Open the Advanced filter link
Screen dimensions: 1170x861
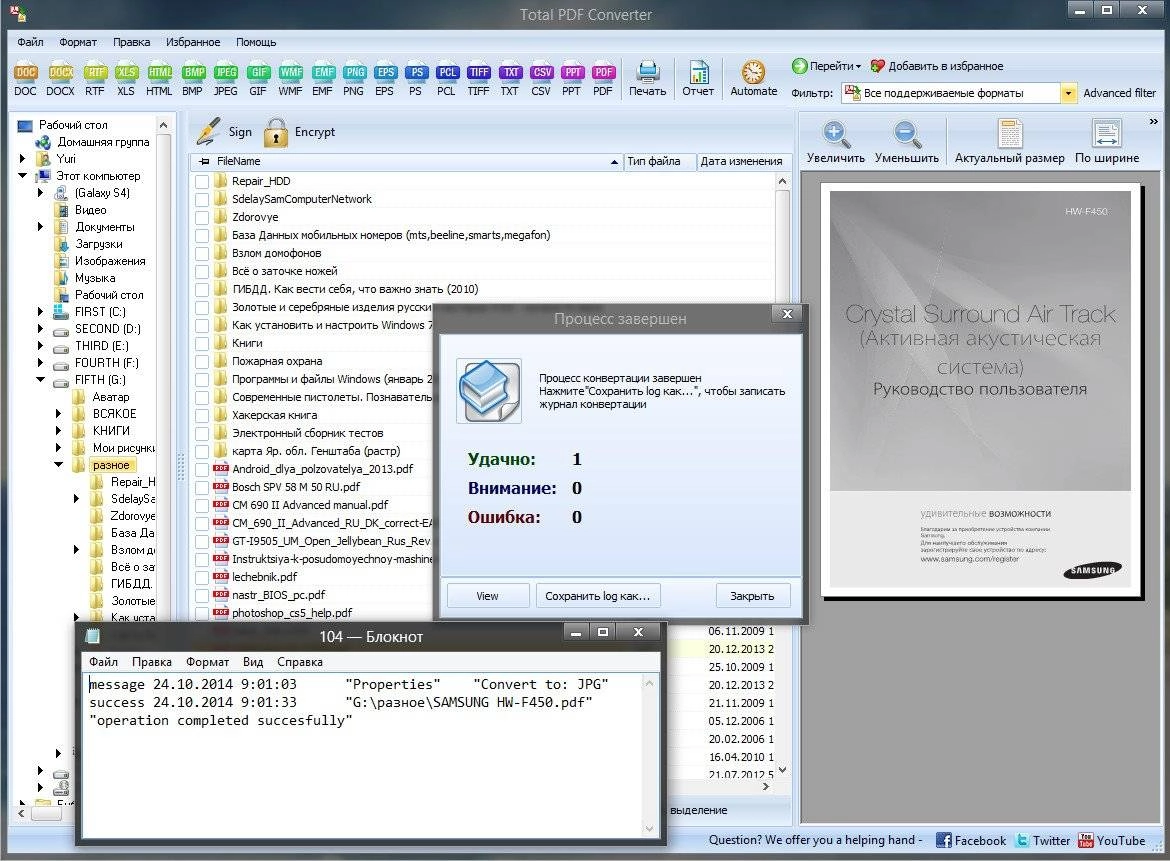(x=1119, y=93)
